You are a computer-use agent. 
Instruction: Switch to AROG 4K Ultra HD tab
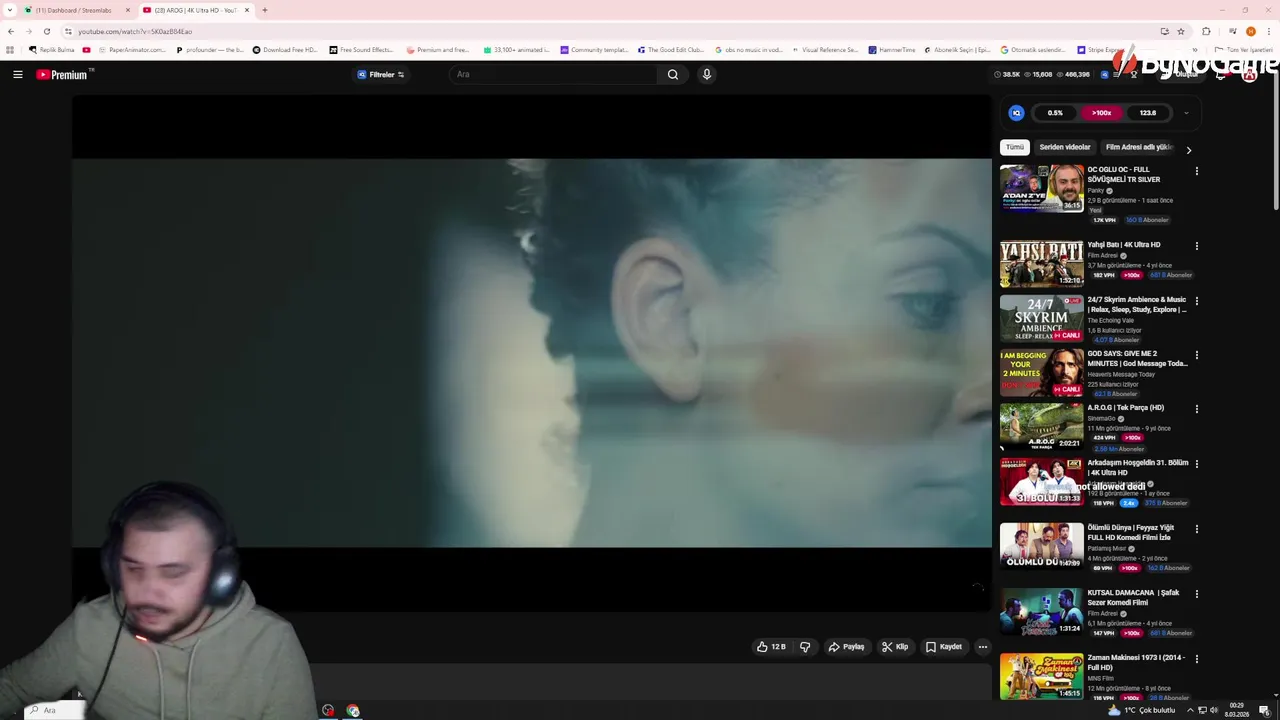click(196, 10)
